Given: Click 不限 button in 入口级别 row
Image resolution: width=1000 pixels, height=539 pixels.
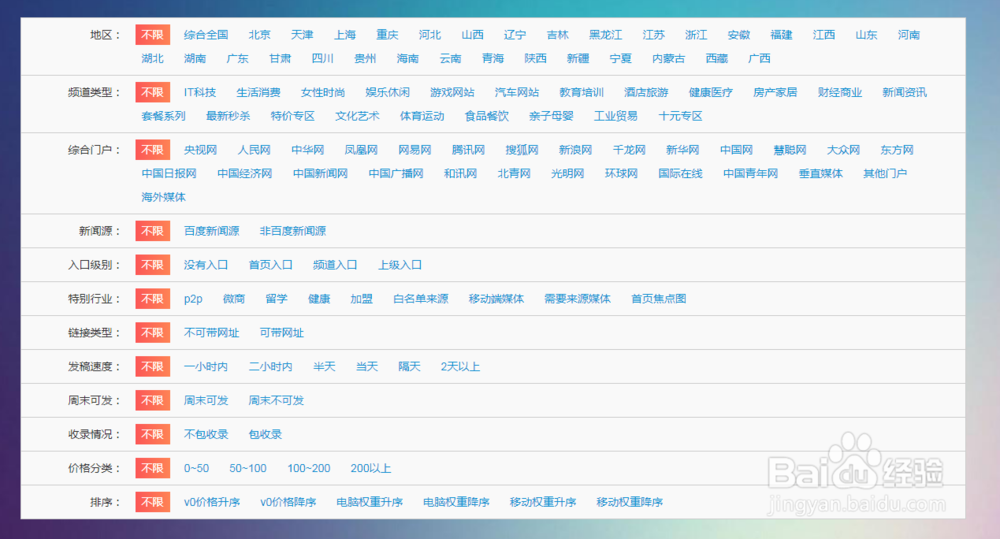Looking at the screenshot, I should [x=152, y=265].
